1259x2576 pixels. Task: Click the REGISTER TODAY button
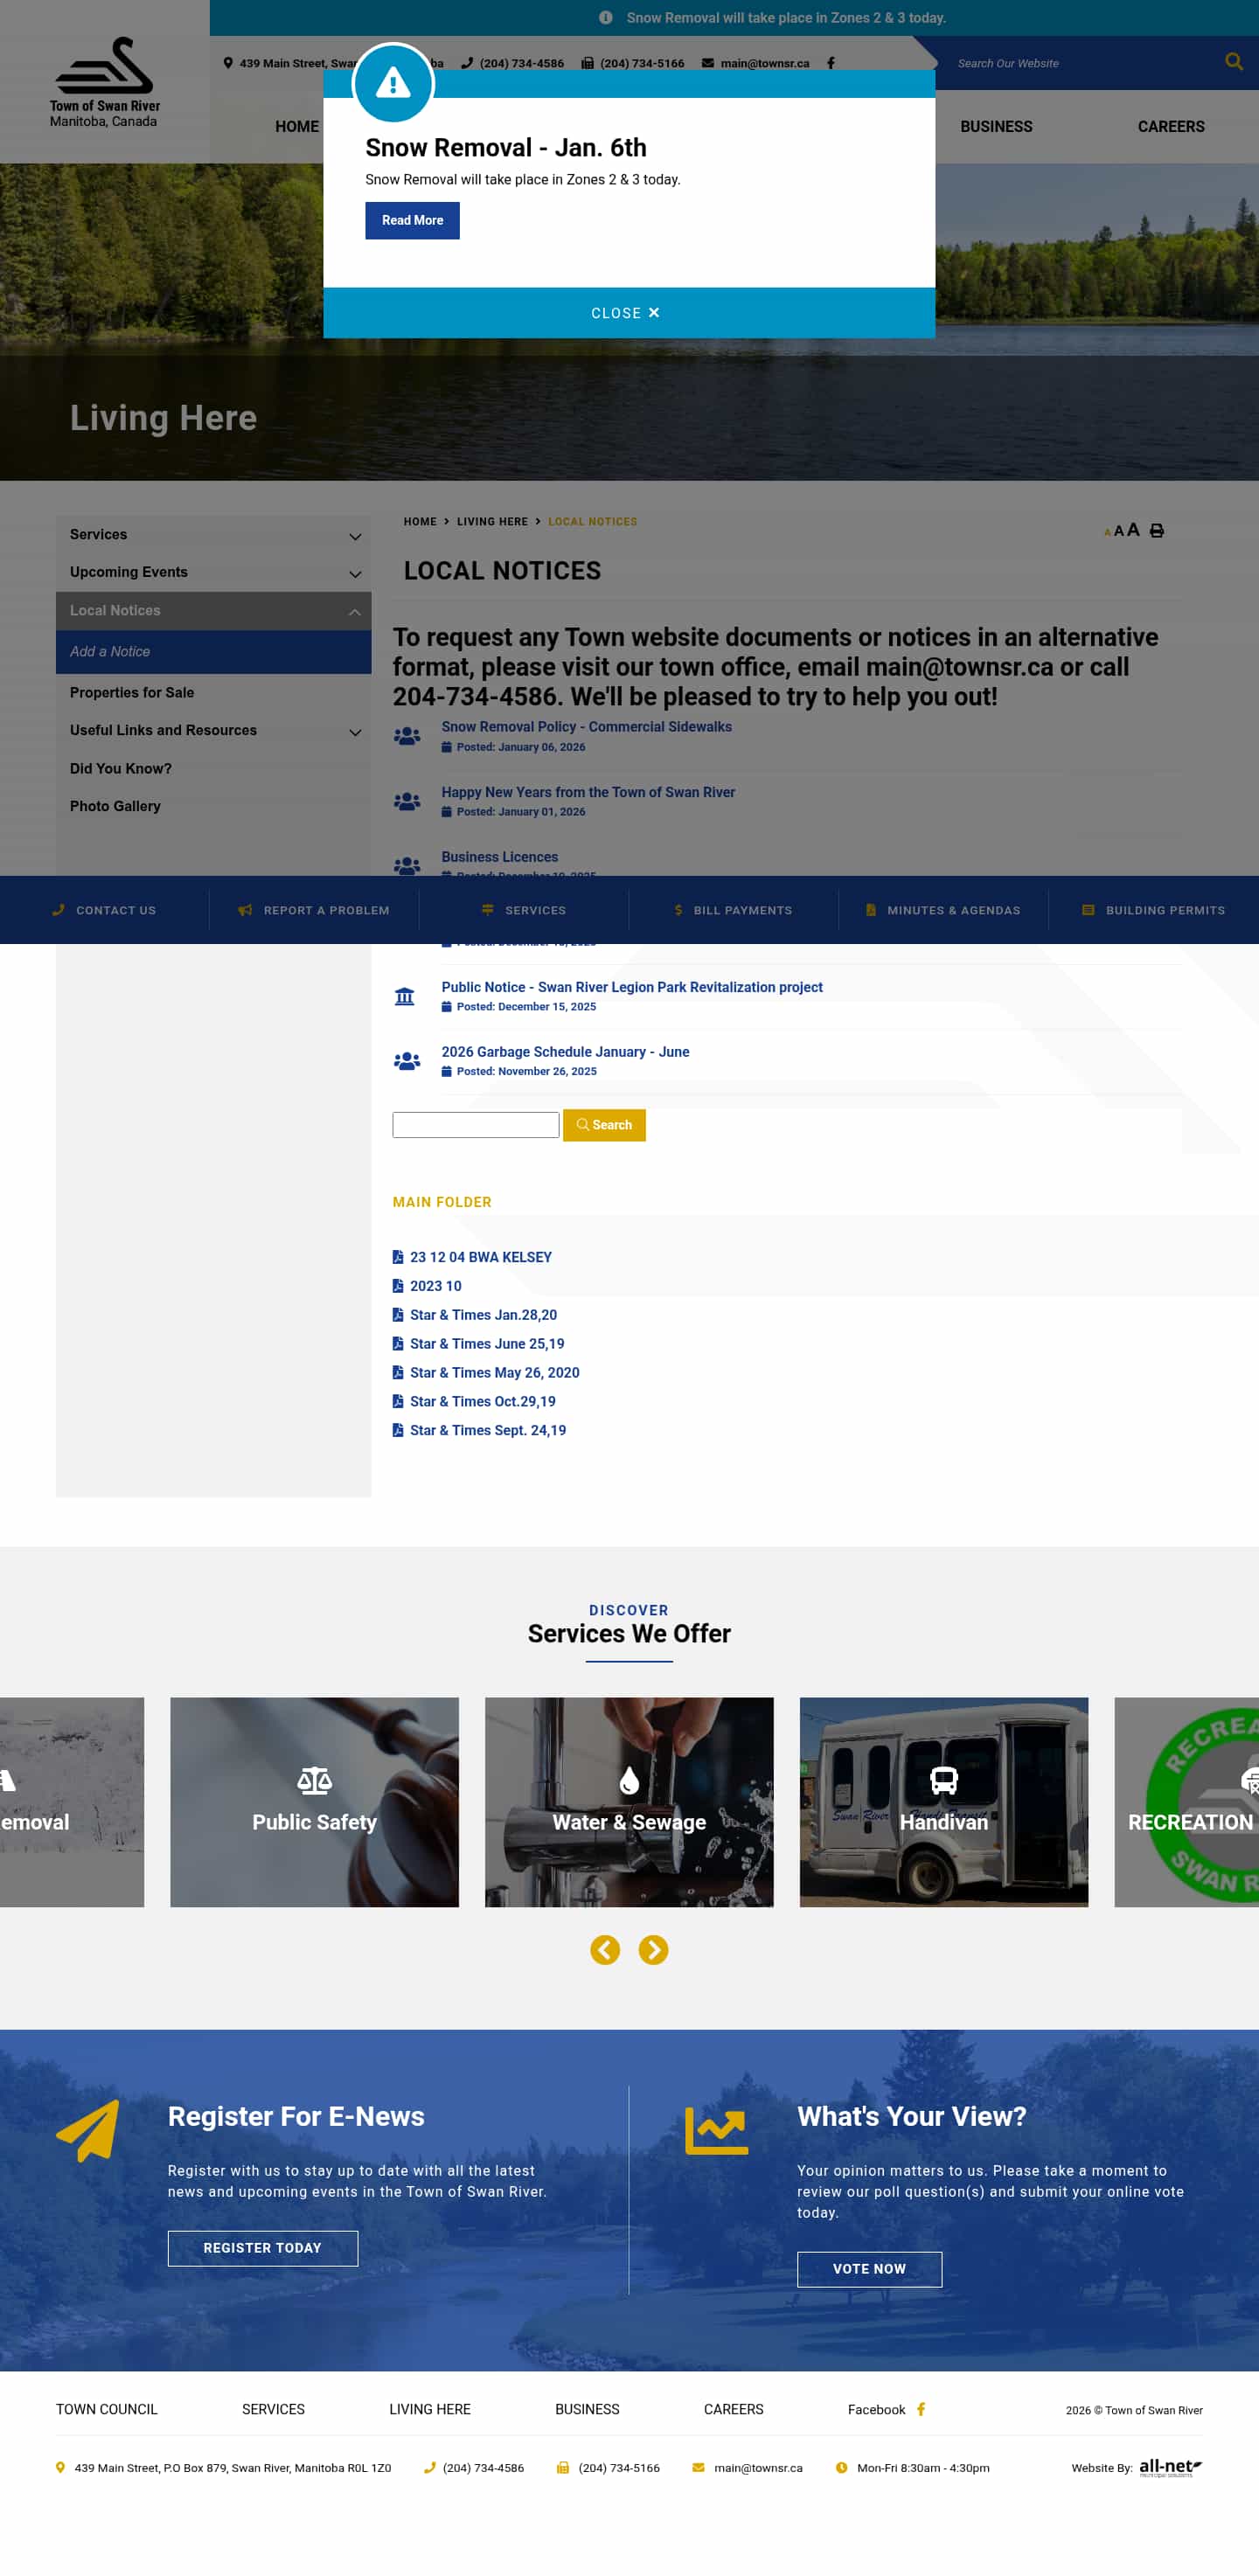[x=263, y=2248]
